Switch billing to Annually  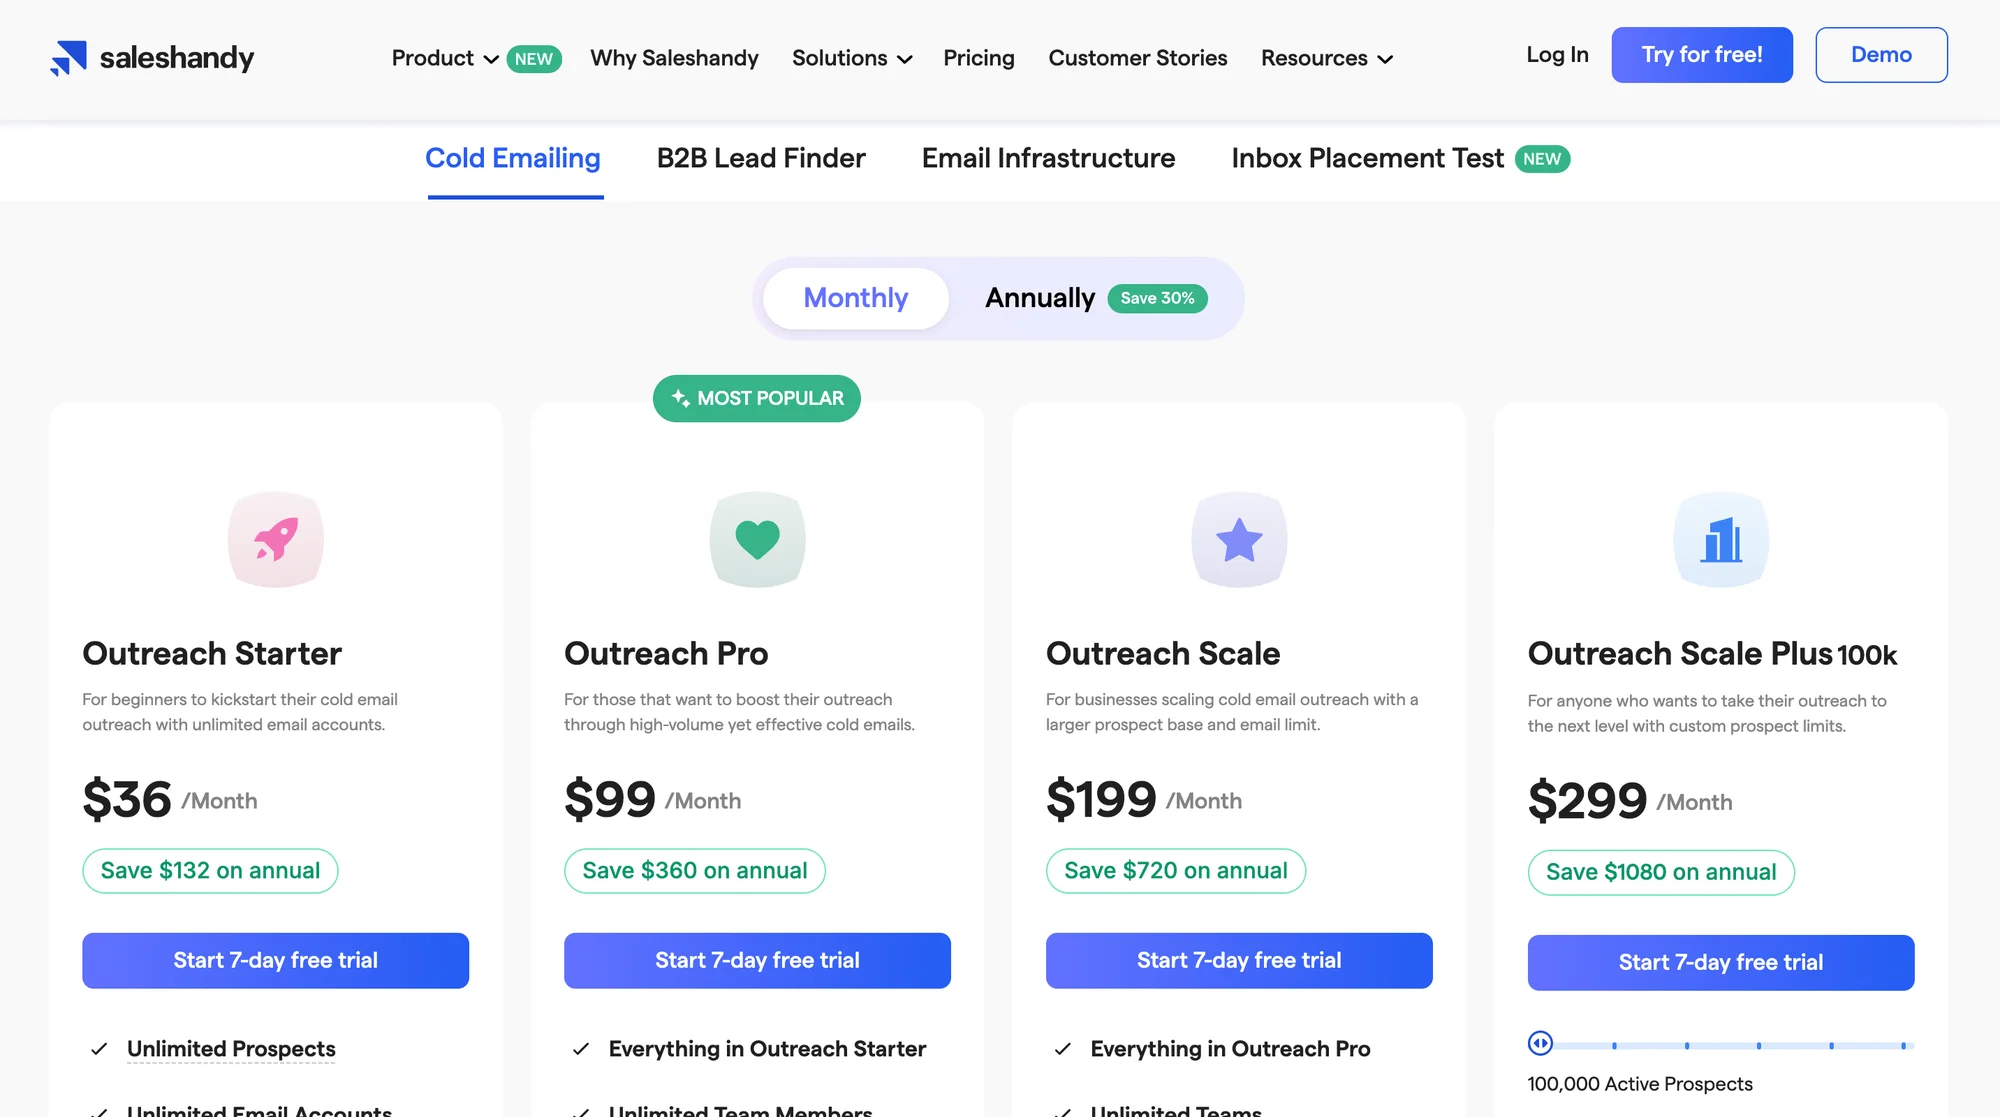tap(1040, 298)
